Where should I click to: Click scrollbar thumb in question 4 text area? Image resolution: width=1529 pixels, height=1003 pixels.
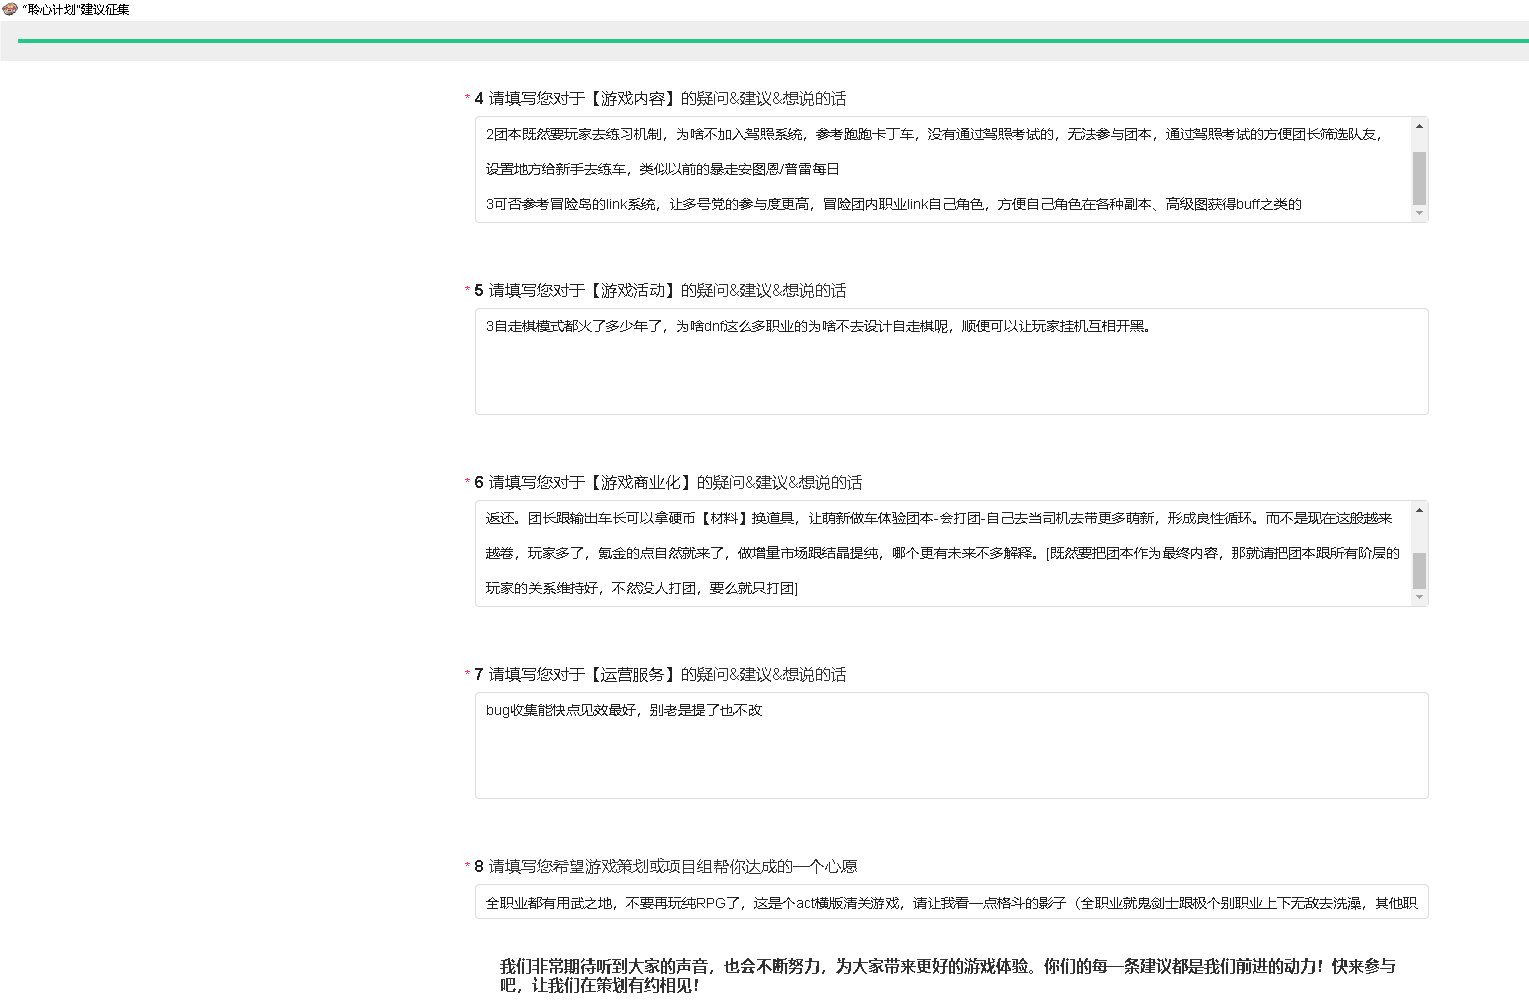point(1418,178)
